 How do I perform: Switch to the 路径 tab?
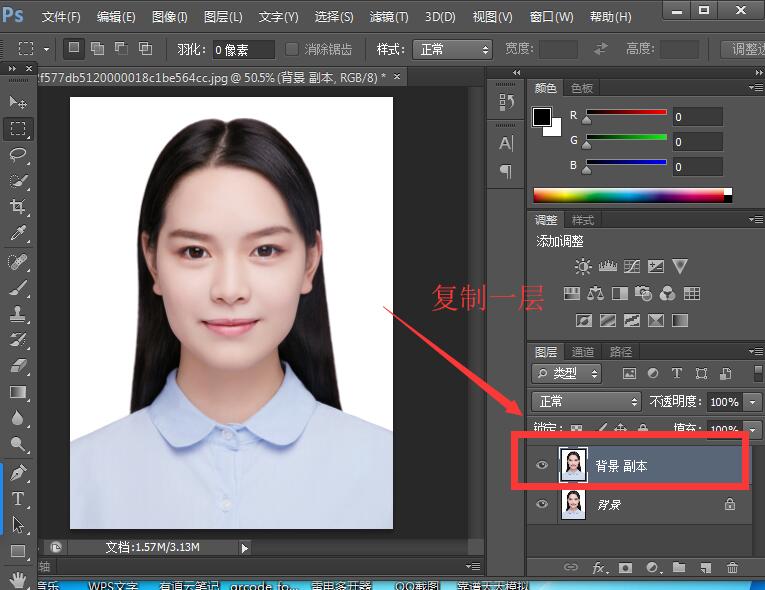point(621,352)
